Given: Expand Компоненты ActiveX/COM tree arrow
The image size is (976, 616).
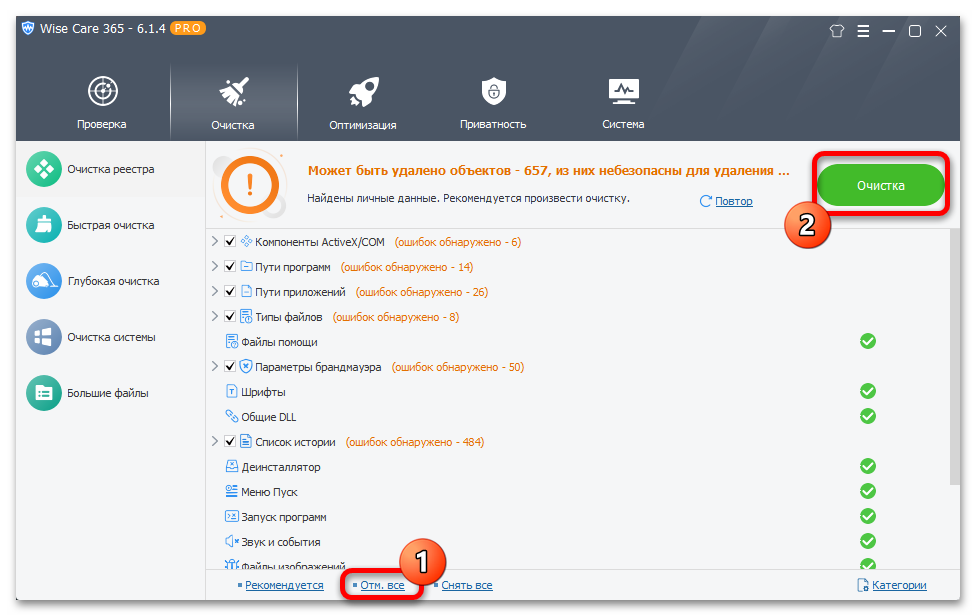Looking at the screenshot, I should [215, 241].
